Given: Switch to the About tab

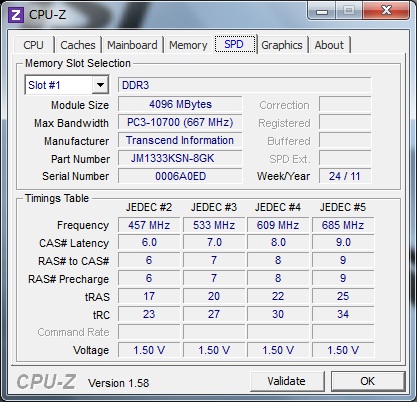Looking at the screenshot, I should (x=329, y=45).
